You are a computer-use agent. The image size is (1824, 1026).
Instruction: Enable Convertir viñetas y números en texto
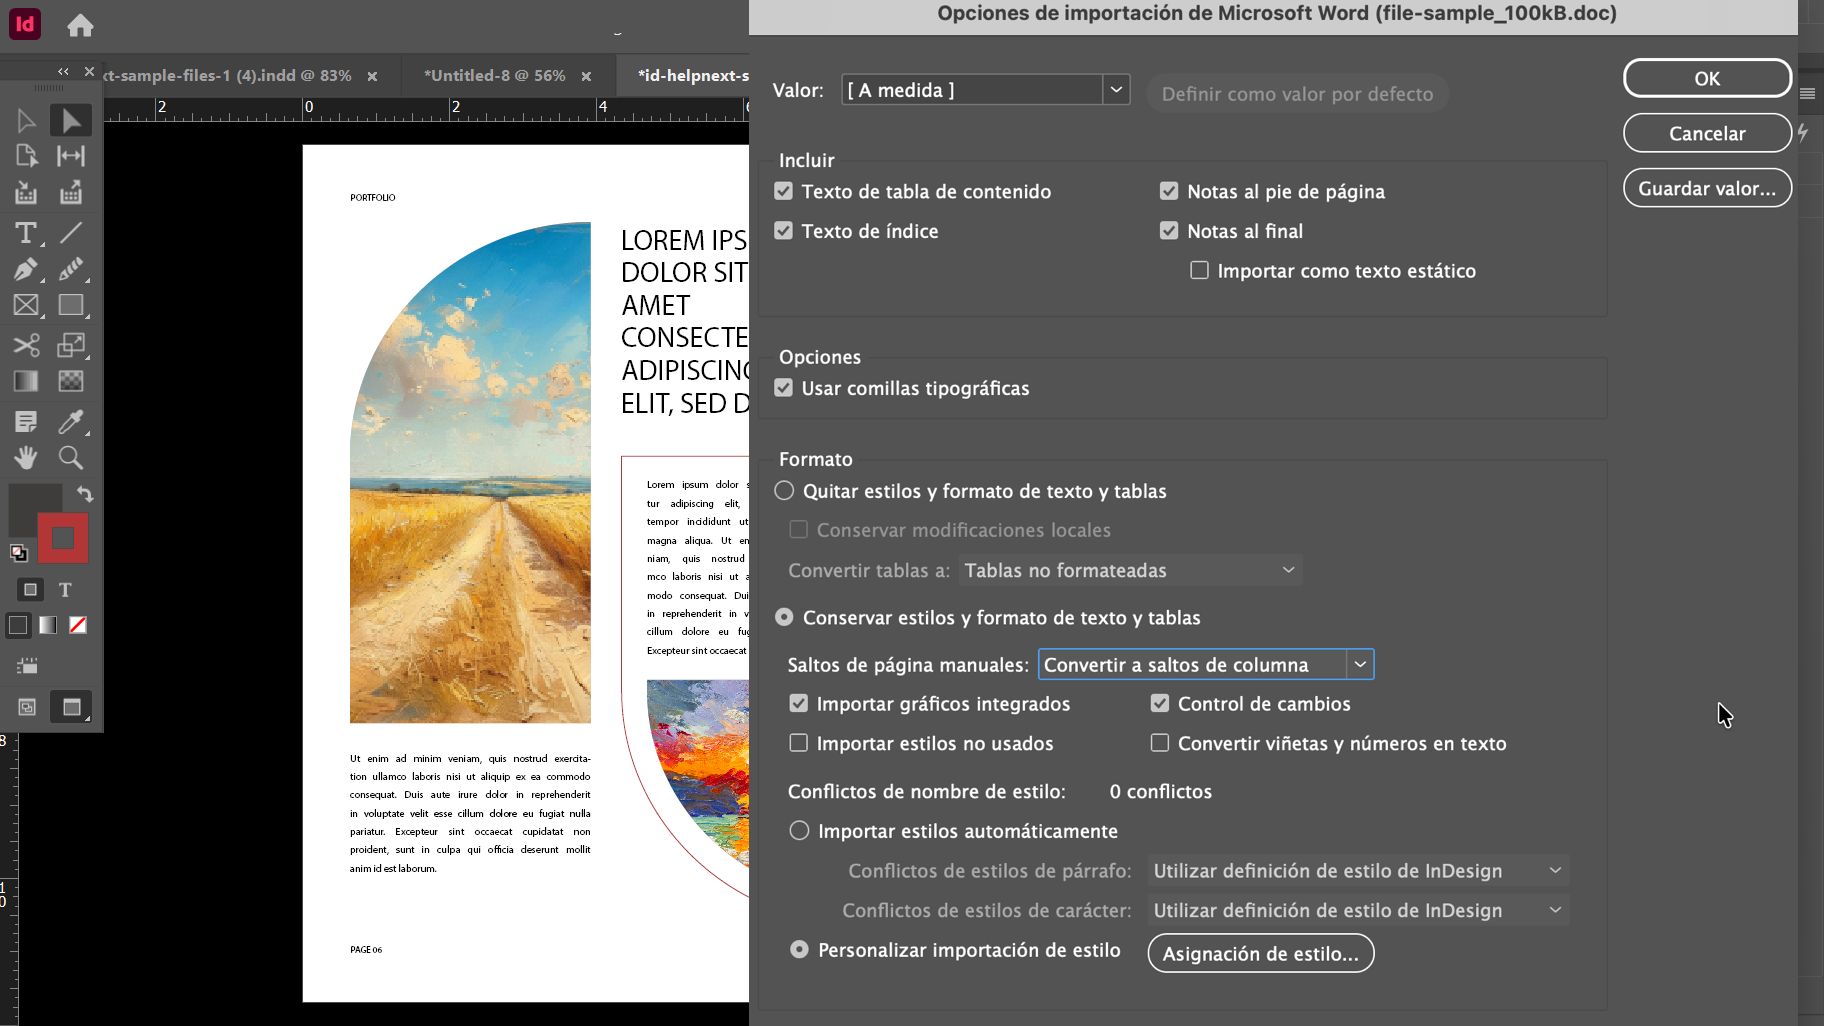(x=1160, y=743)
